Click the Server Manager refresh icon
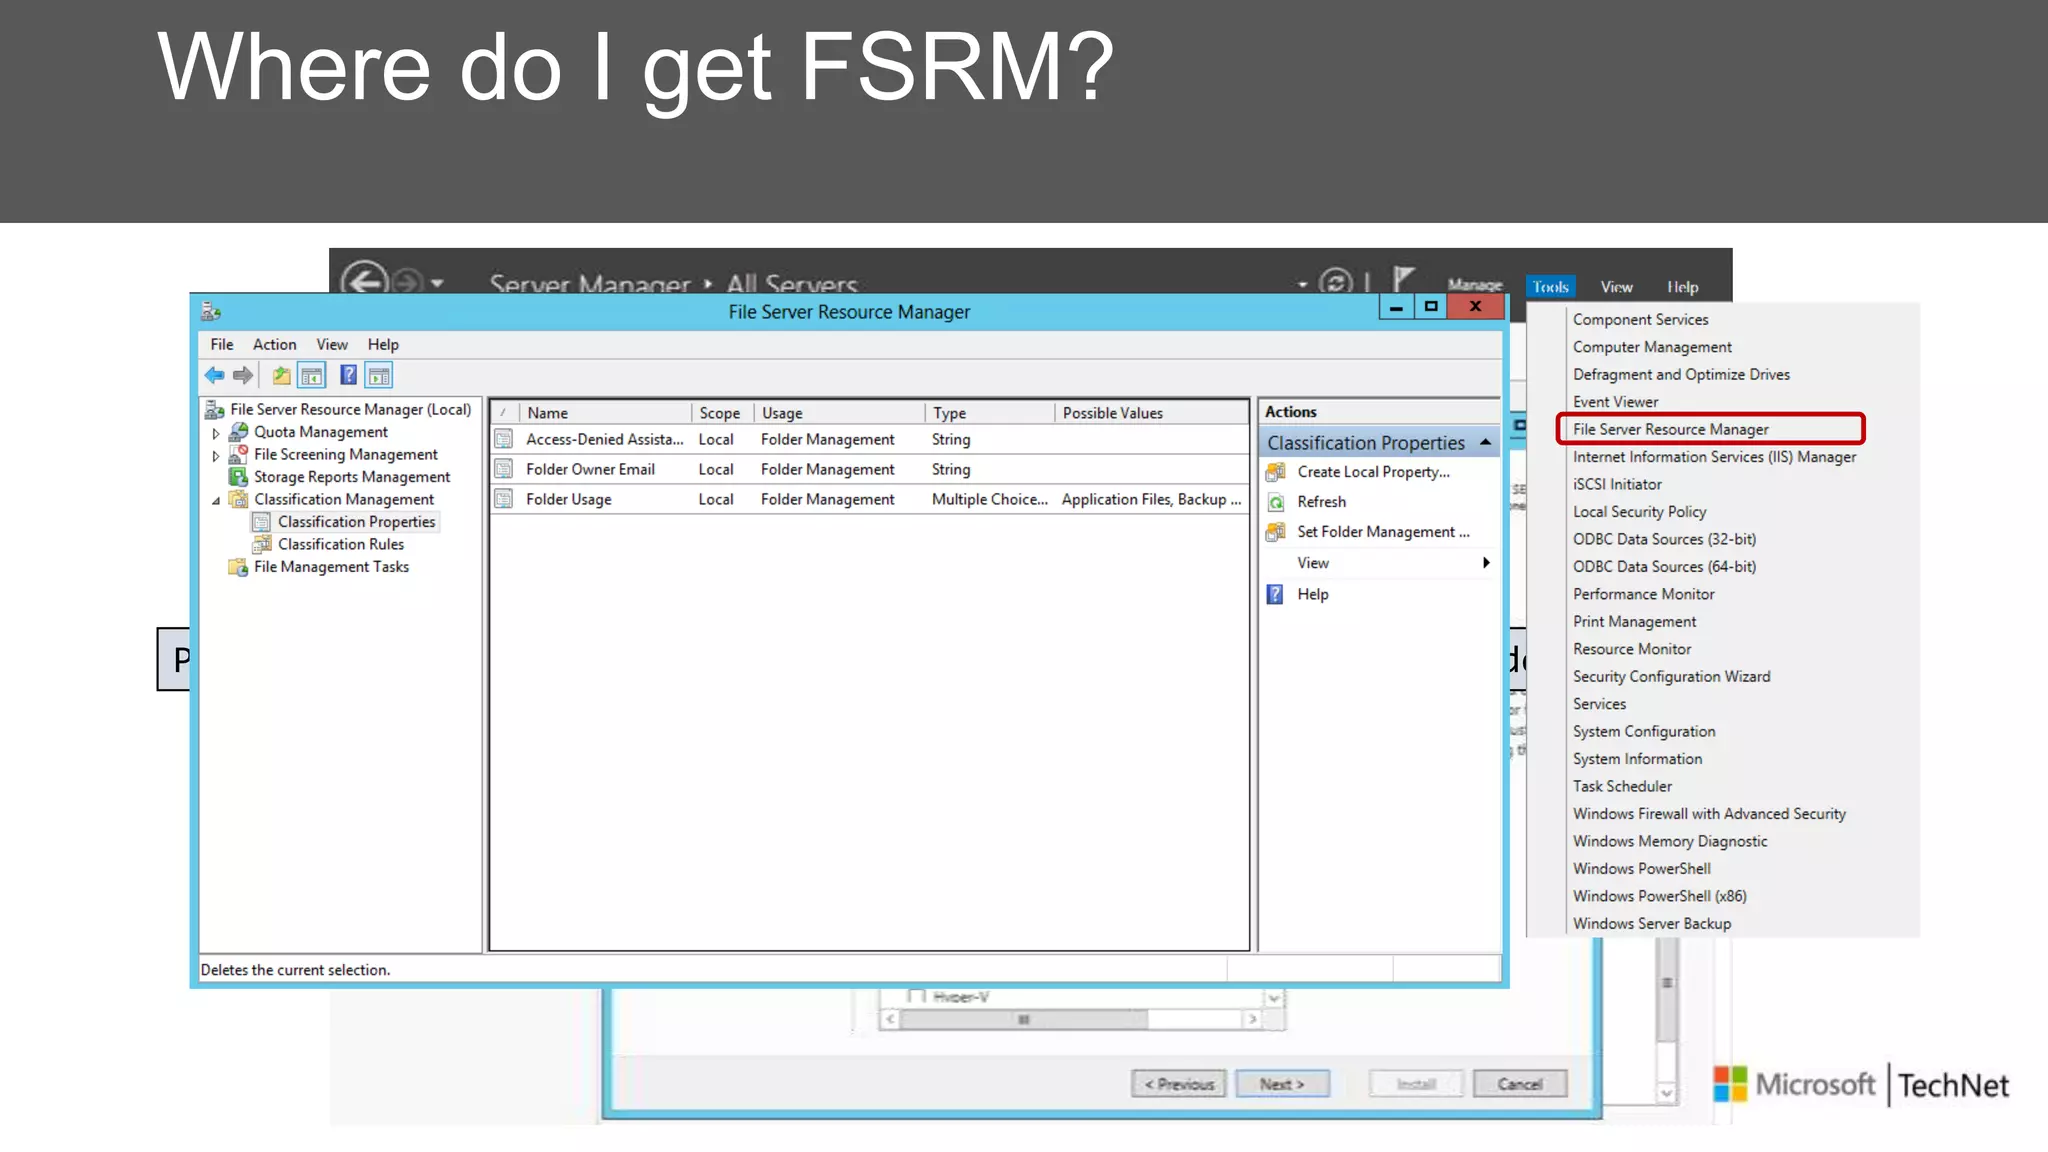The height and width of the screenshot is (1152, 2048). [1336, 282]
